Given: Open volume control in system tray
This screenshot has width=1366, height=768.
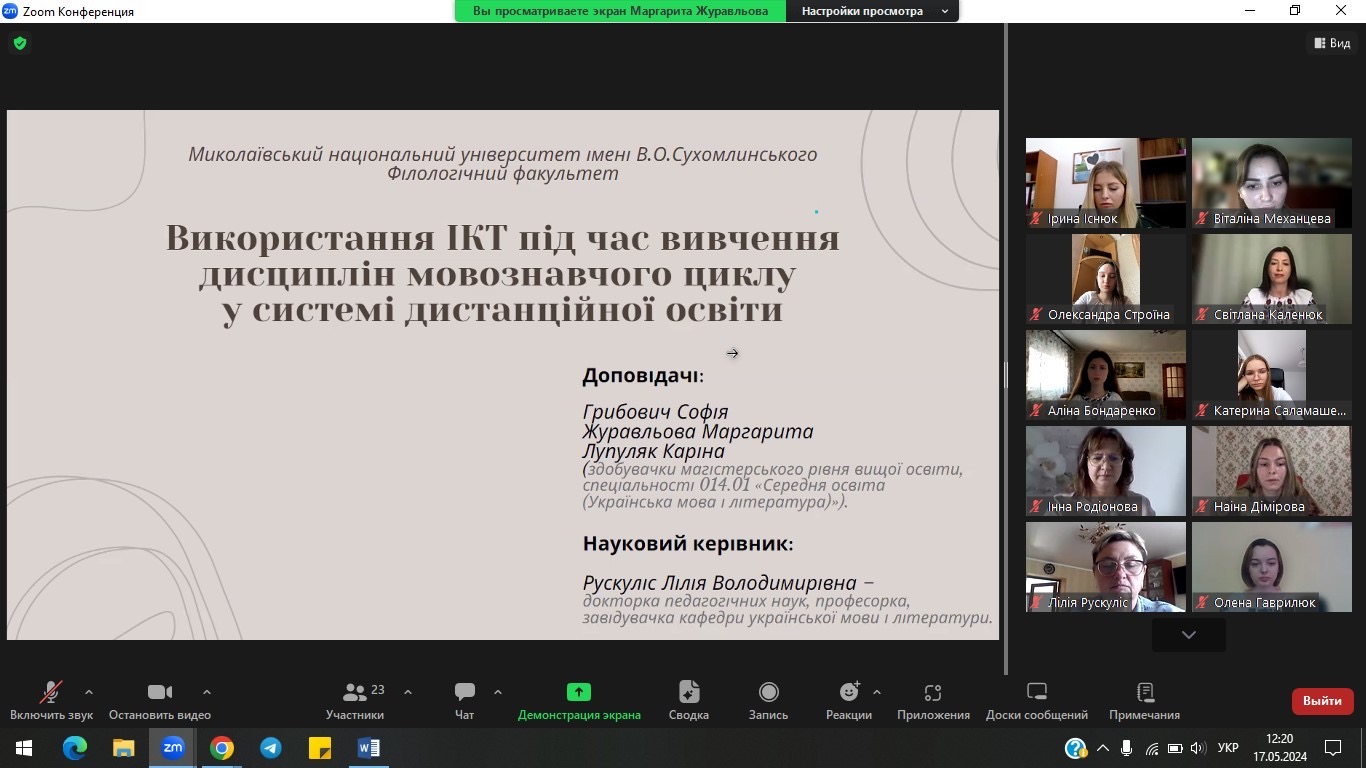Looking at the screenshot, I should point(1199,748).
